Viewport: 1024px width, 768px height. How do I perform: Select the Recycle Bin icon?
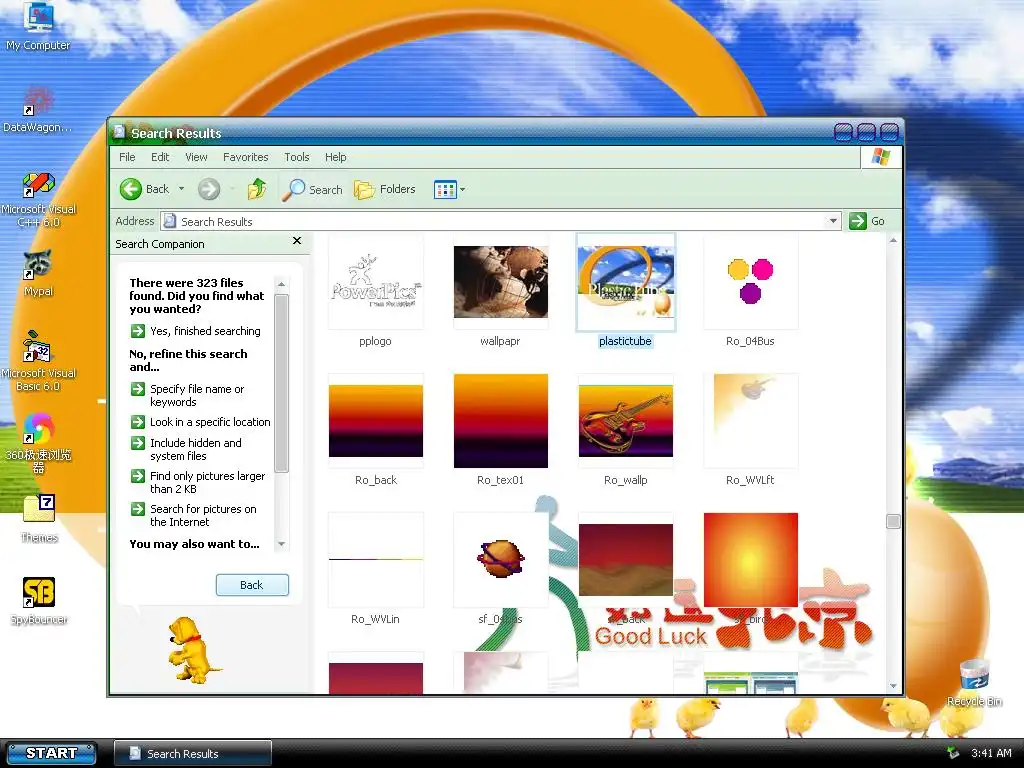(974, 683)
